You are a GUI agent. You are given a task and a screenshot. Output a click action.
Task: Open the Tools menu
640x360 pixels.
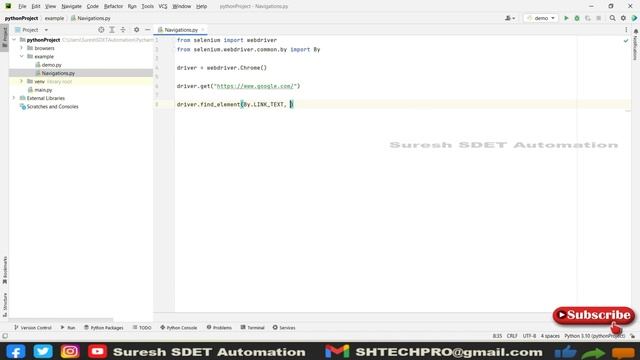pos(147,7)
